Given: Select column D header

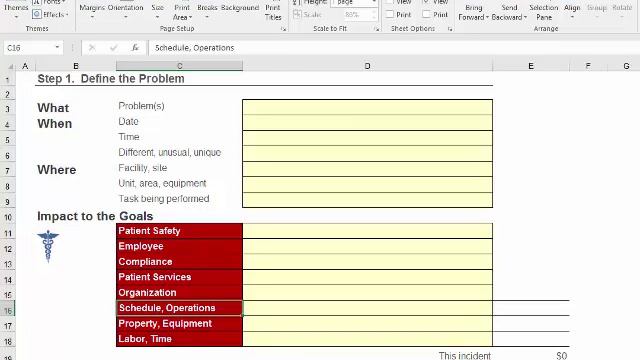Looking at the screenshot, I should point(367,66).
